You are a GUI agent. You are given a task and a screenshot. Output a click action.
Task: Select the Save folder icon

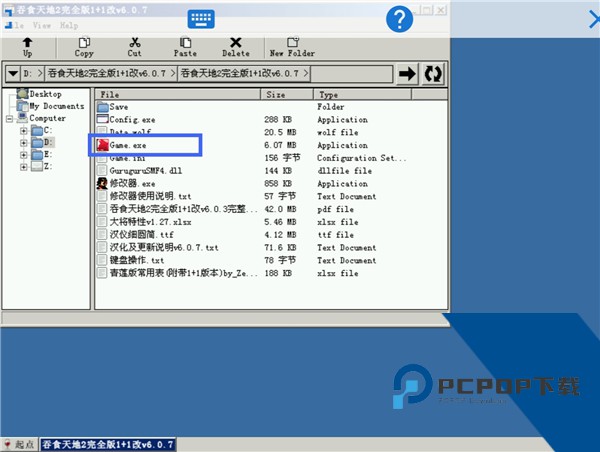(103, 107)
